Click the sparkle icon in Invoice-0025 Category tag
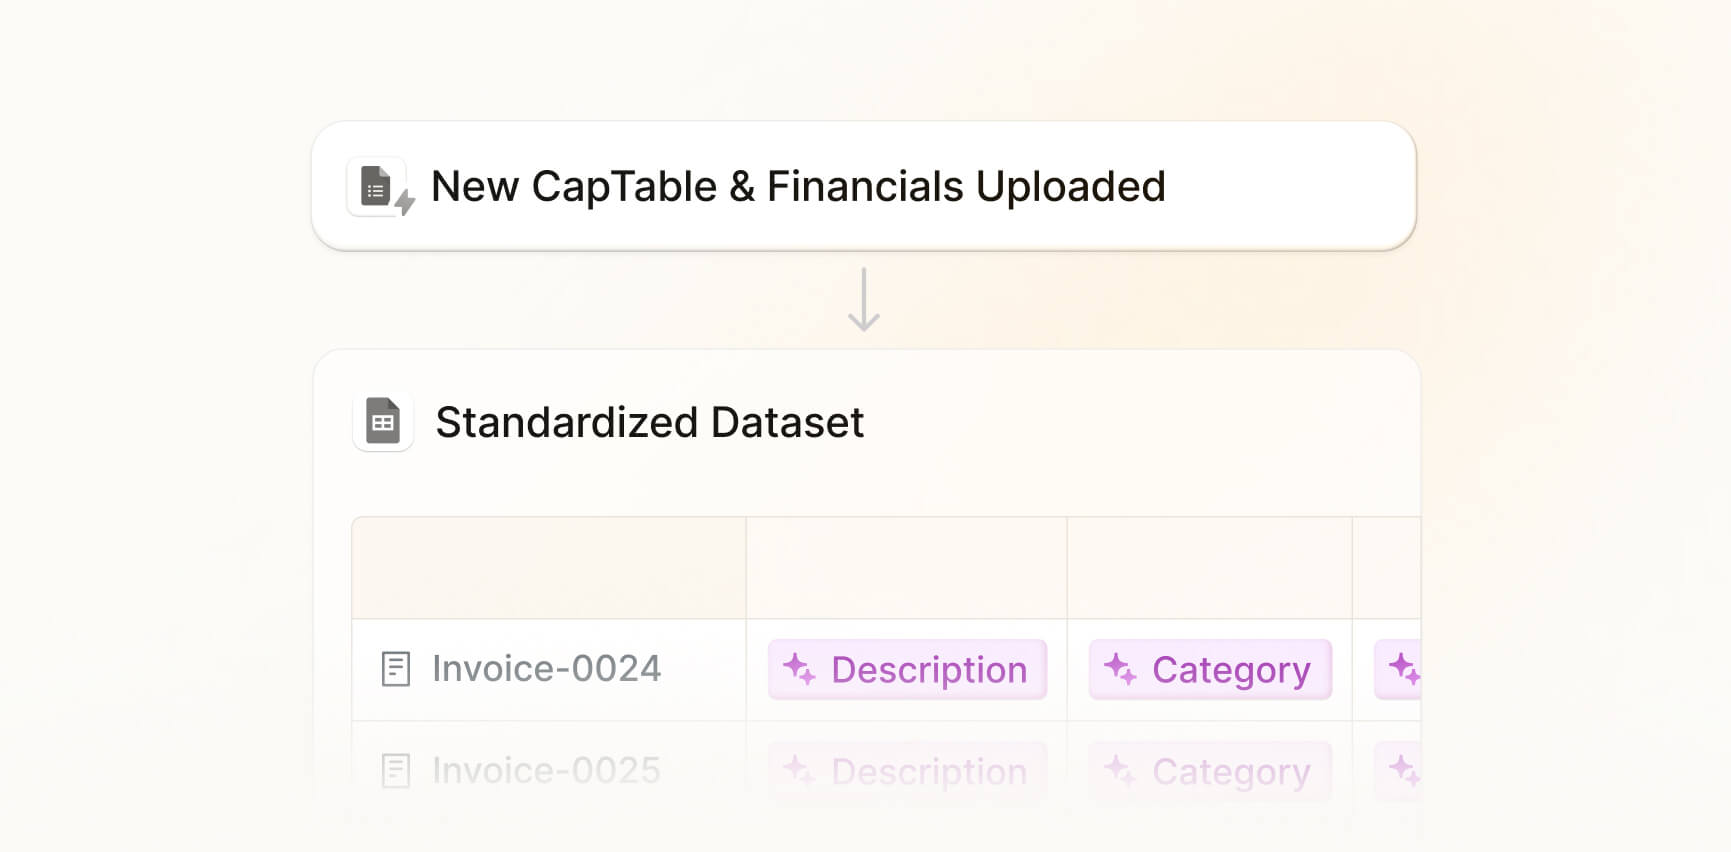Image resolution: width=1731 pixels, height=852 pixels. tap(1120, 771)
